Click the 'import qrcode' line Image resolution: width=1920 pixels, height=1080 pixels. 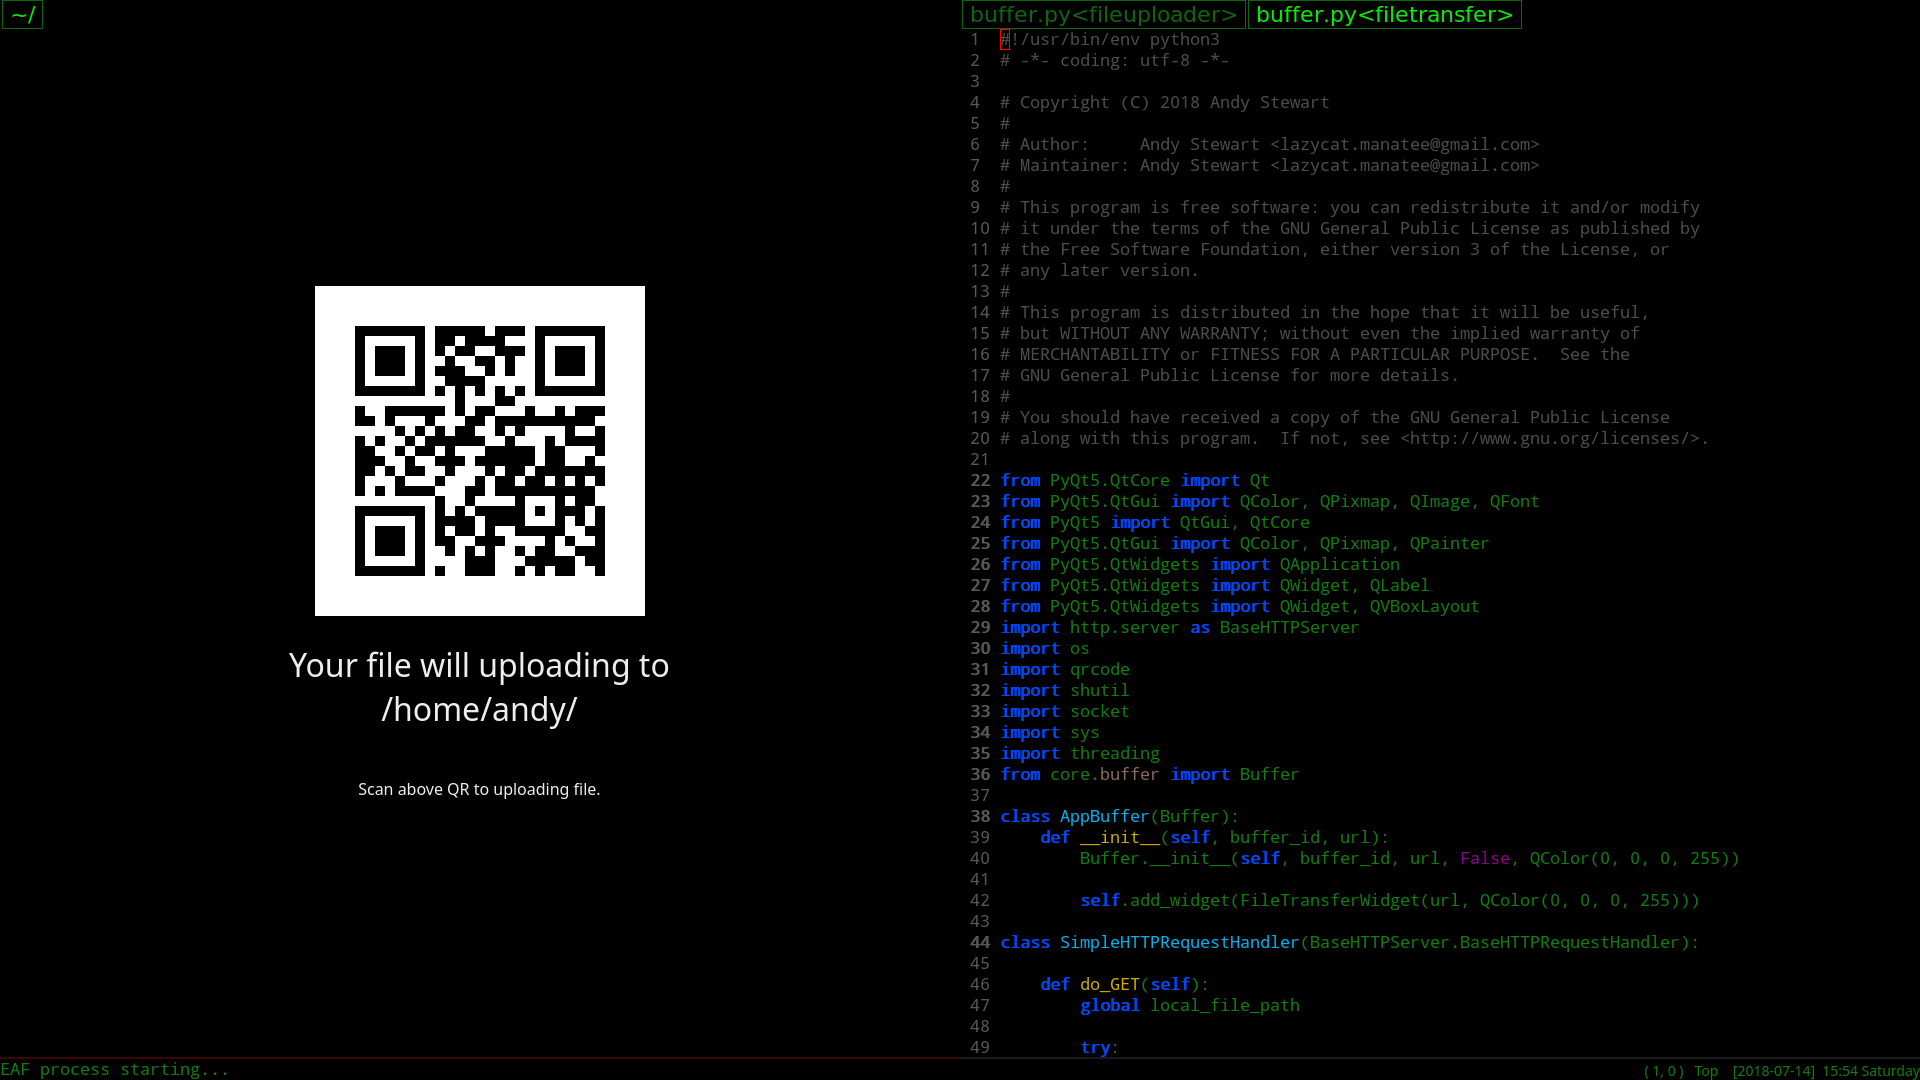1065,670
